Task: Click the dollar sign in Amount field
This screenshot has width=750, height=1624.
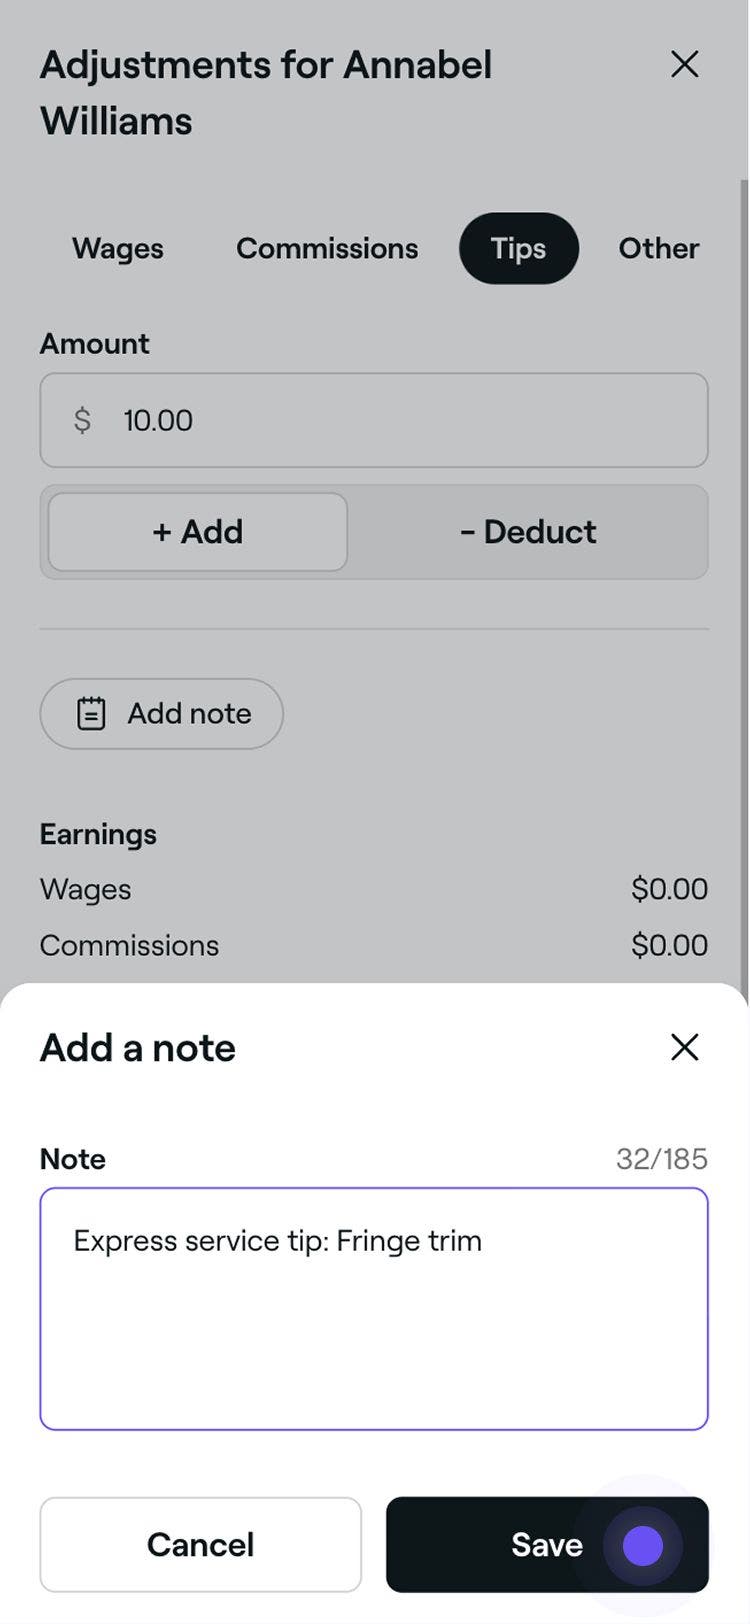Action: (82, 420)
